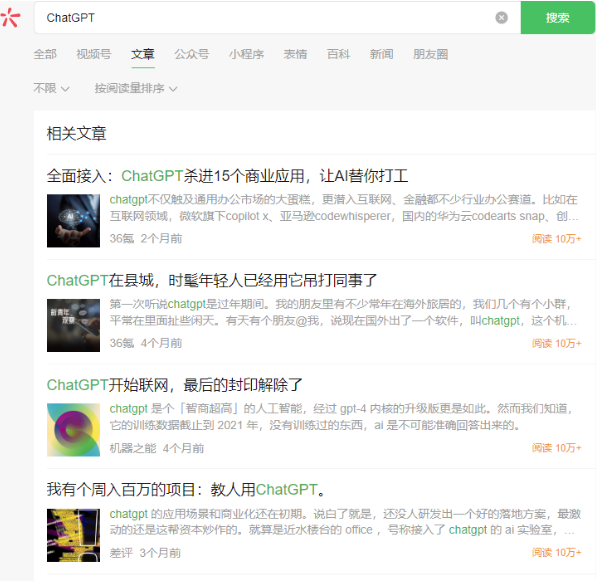Click 阅读 10万+ on ChatGPT在县城 article
Viewport: 596px width, 581px height.
(x=556, y=344)
